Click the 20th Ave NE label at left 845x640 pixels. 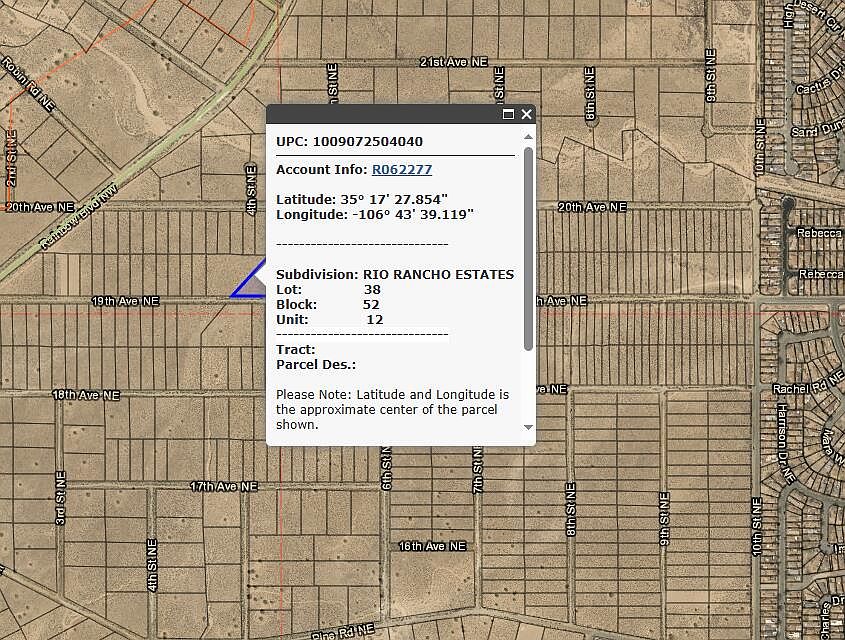[40, 207]
